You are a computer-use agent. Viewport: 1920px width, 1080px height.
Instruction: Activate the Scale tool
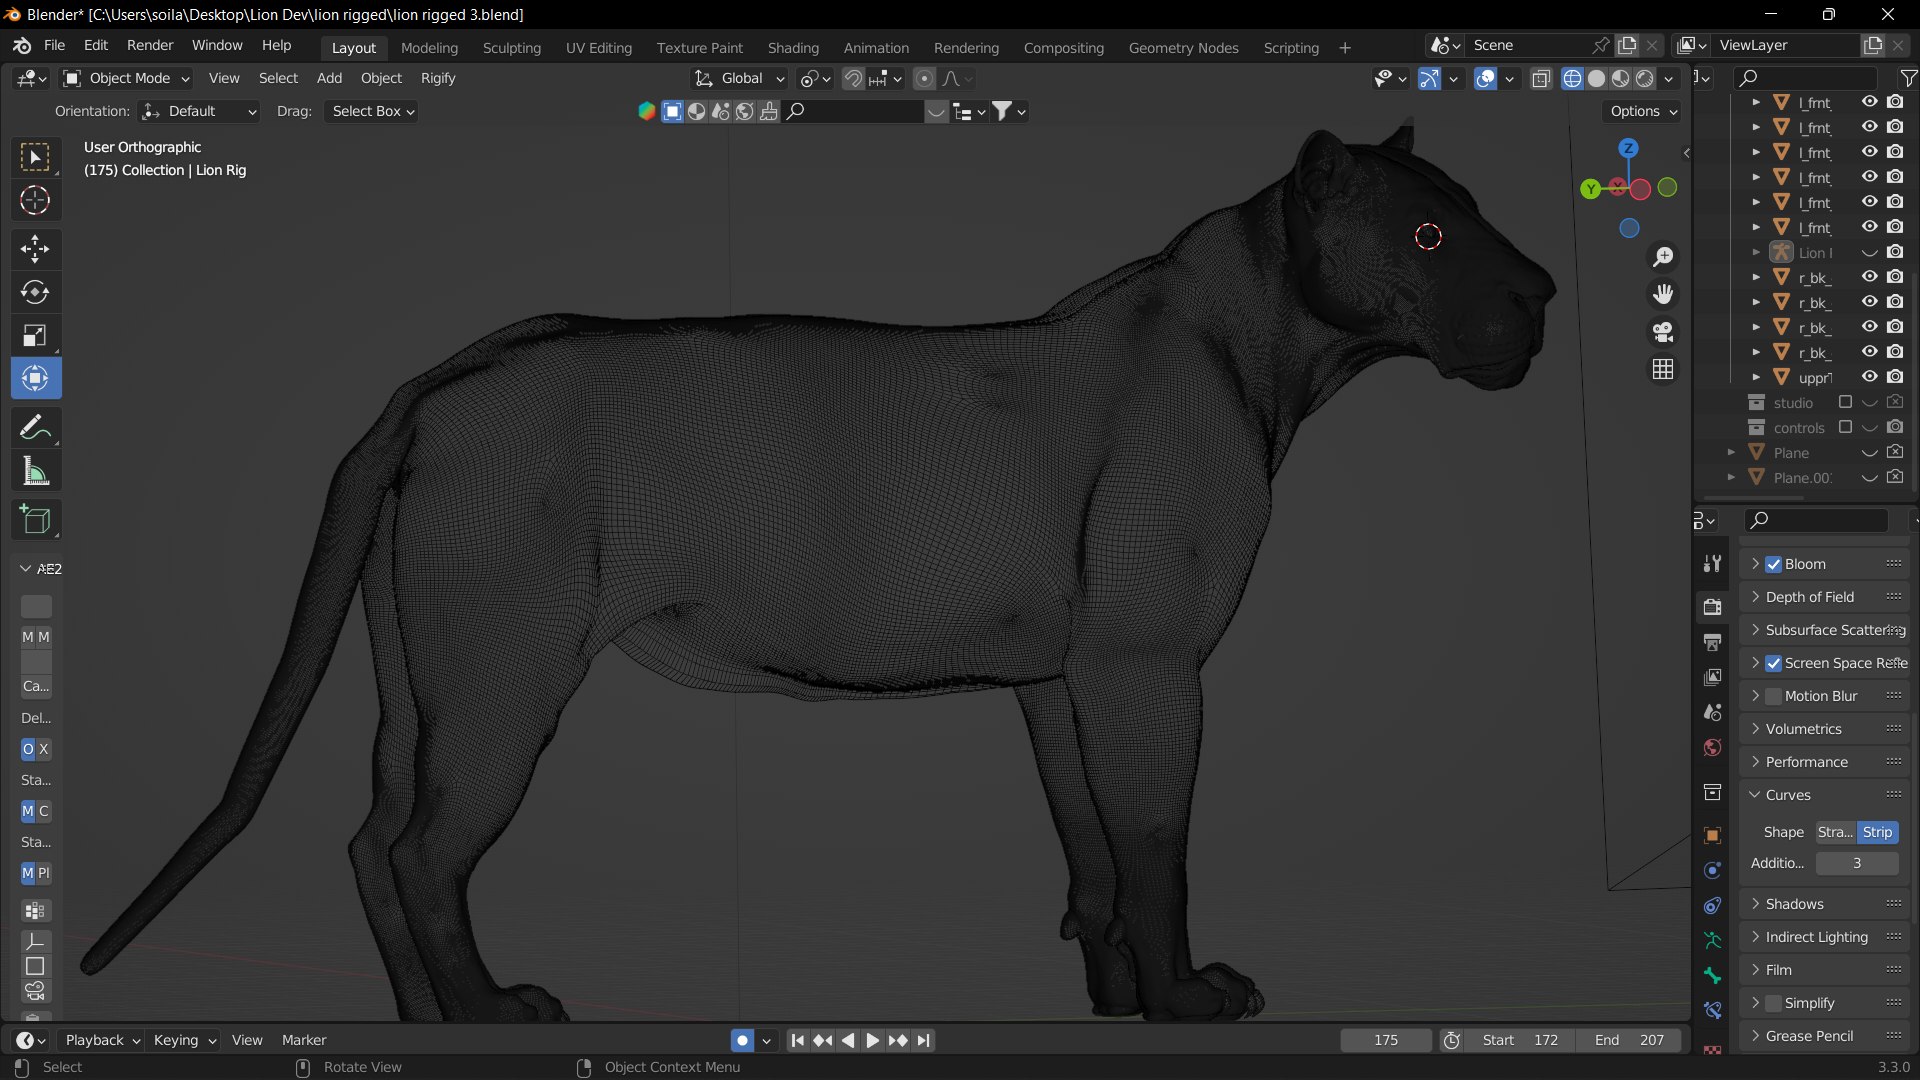coord(35,335)
